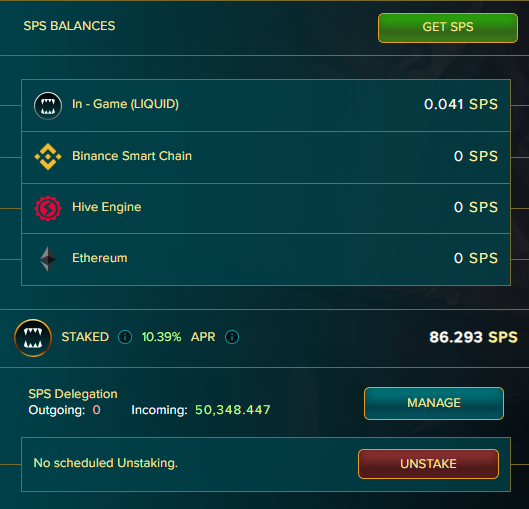Image resolution: width=529 pixels, height=509 pixels.
Task: Click the red Hive Engine gear icon
Action: [48, 208]
